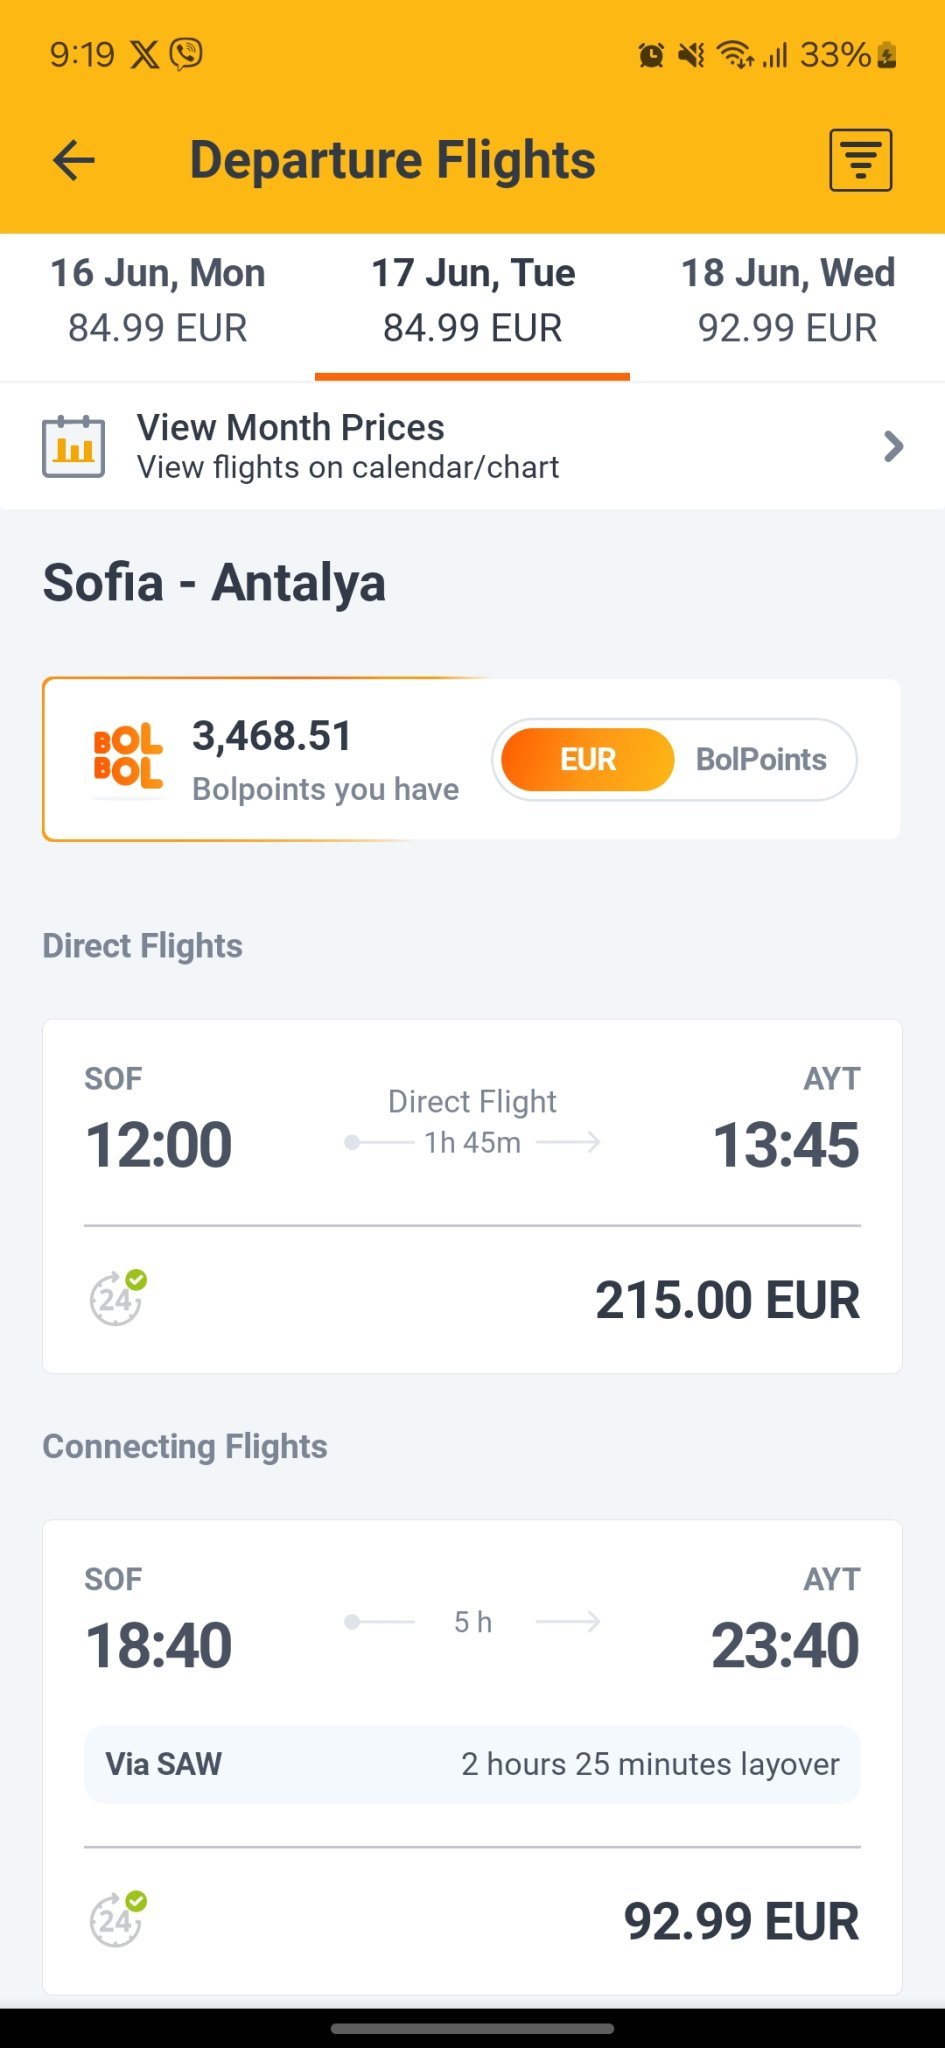Image resolution: width=945 pixels, height=2048 pixels.
Task: Open the flight filter icon
Action: 860,160
